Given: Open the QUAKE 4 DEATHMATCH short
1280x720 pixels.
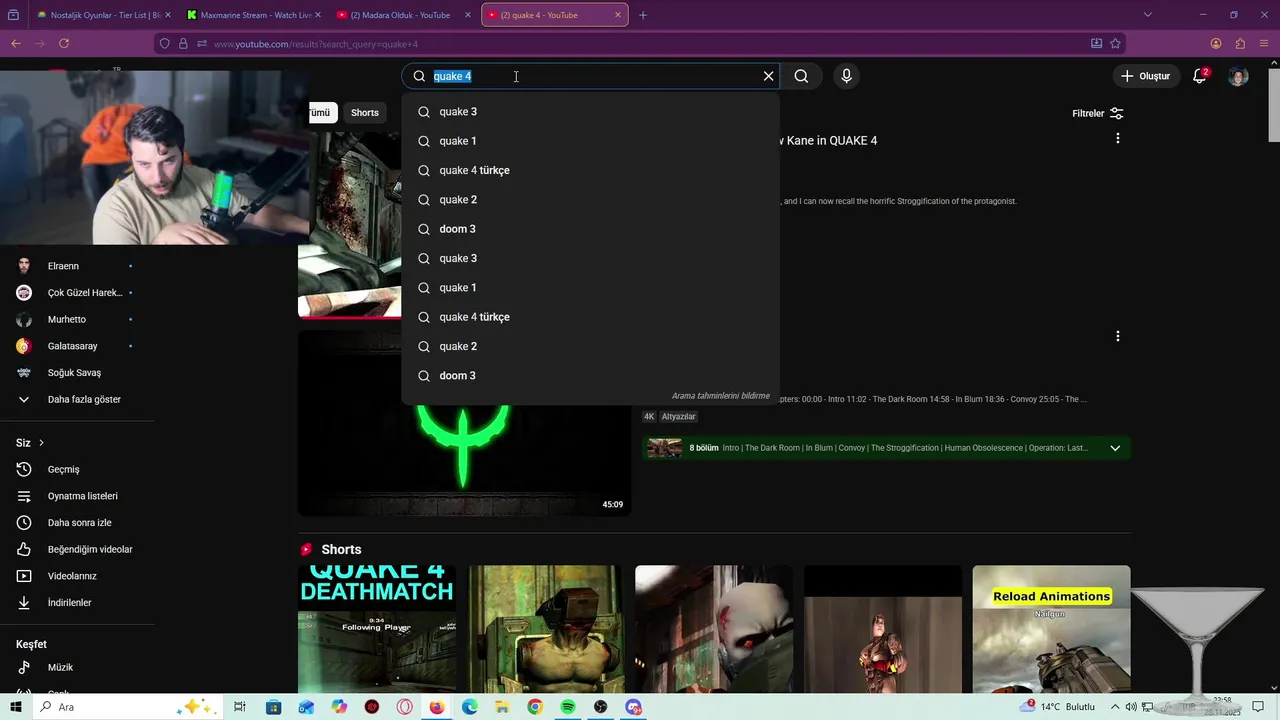Looking at the screenshot, I should pos(377,629).
